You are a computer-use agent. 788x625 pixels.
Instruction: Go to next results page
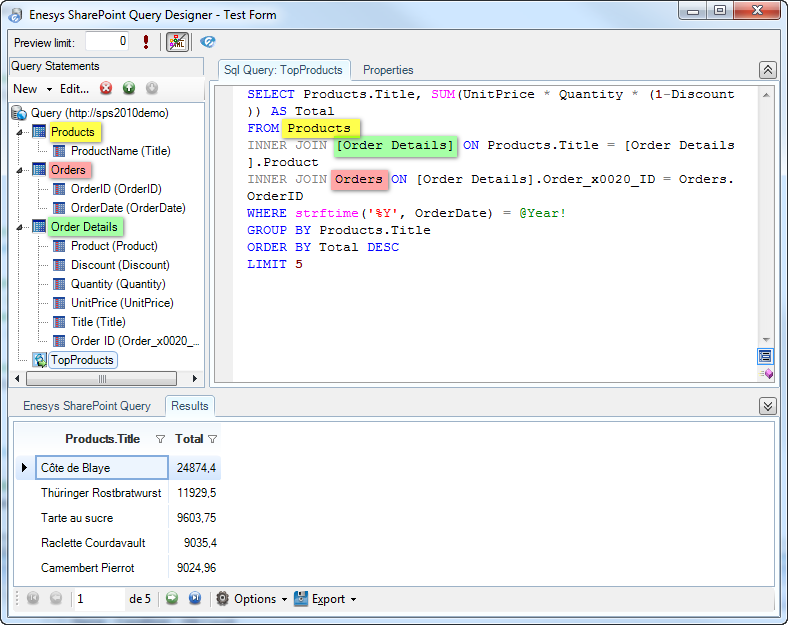point(171,599)
